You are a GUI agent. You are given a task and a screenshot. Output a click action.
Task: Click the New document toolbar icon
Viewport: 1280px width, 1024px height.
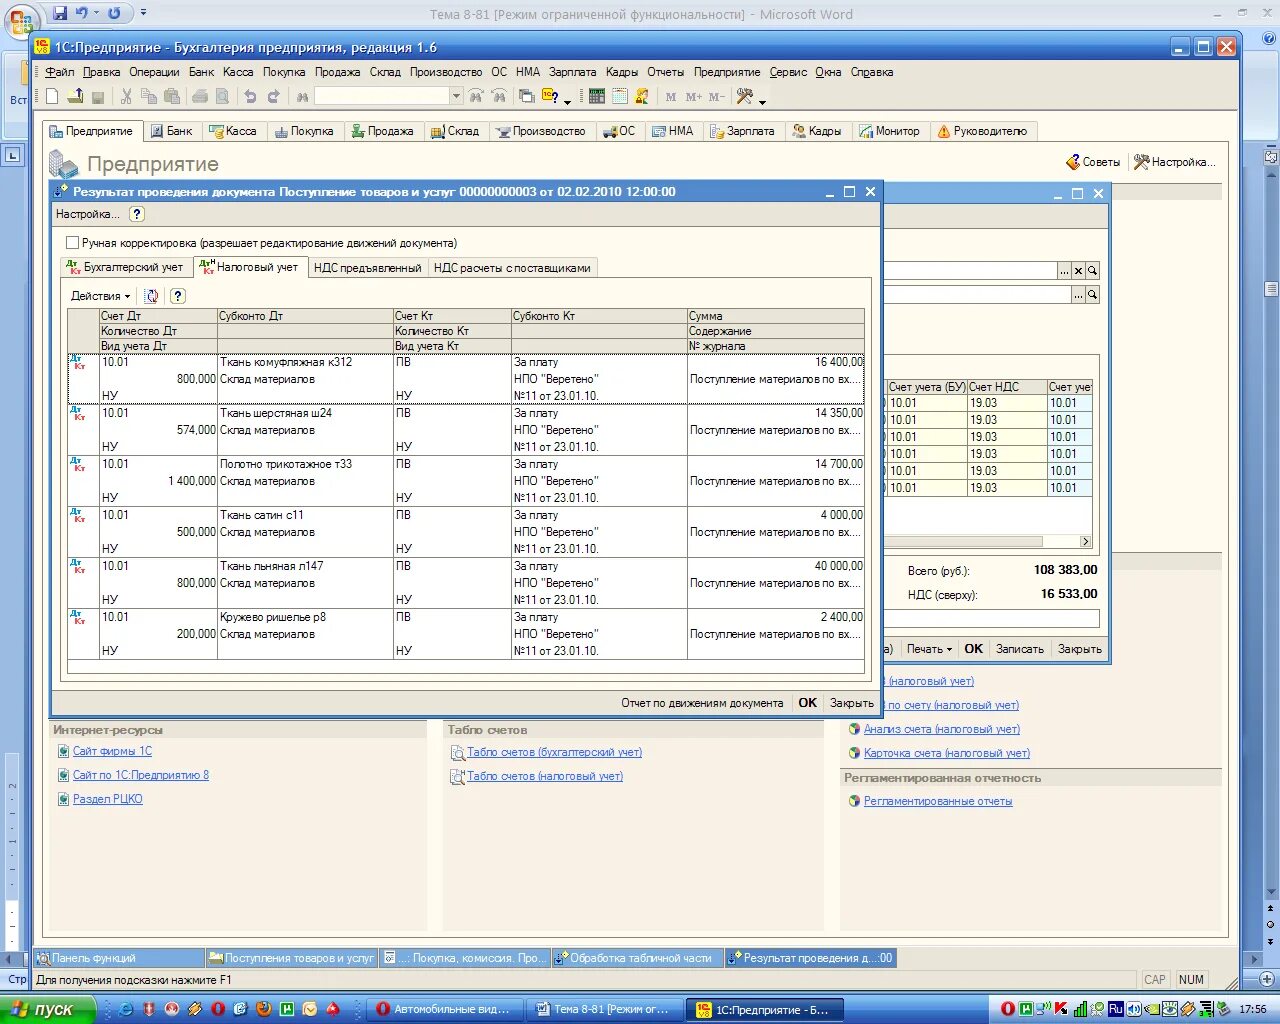pyautogui.click(x=53, y=96)
